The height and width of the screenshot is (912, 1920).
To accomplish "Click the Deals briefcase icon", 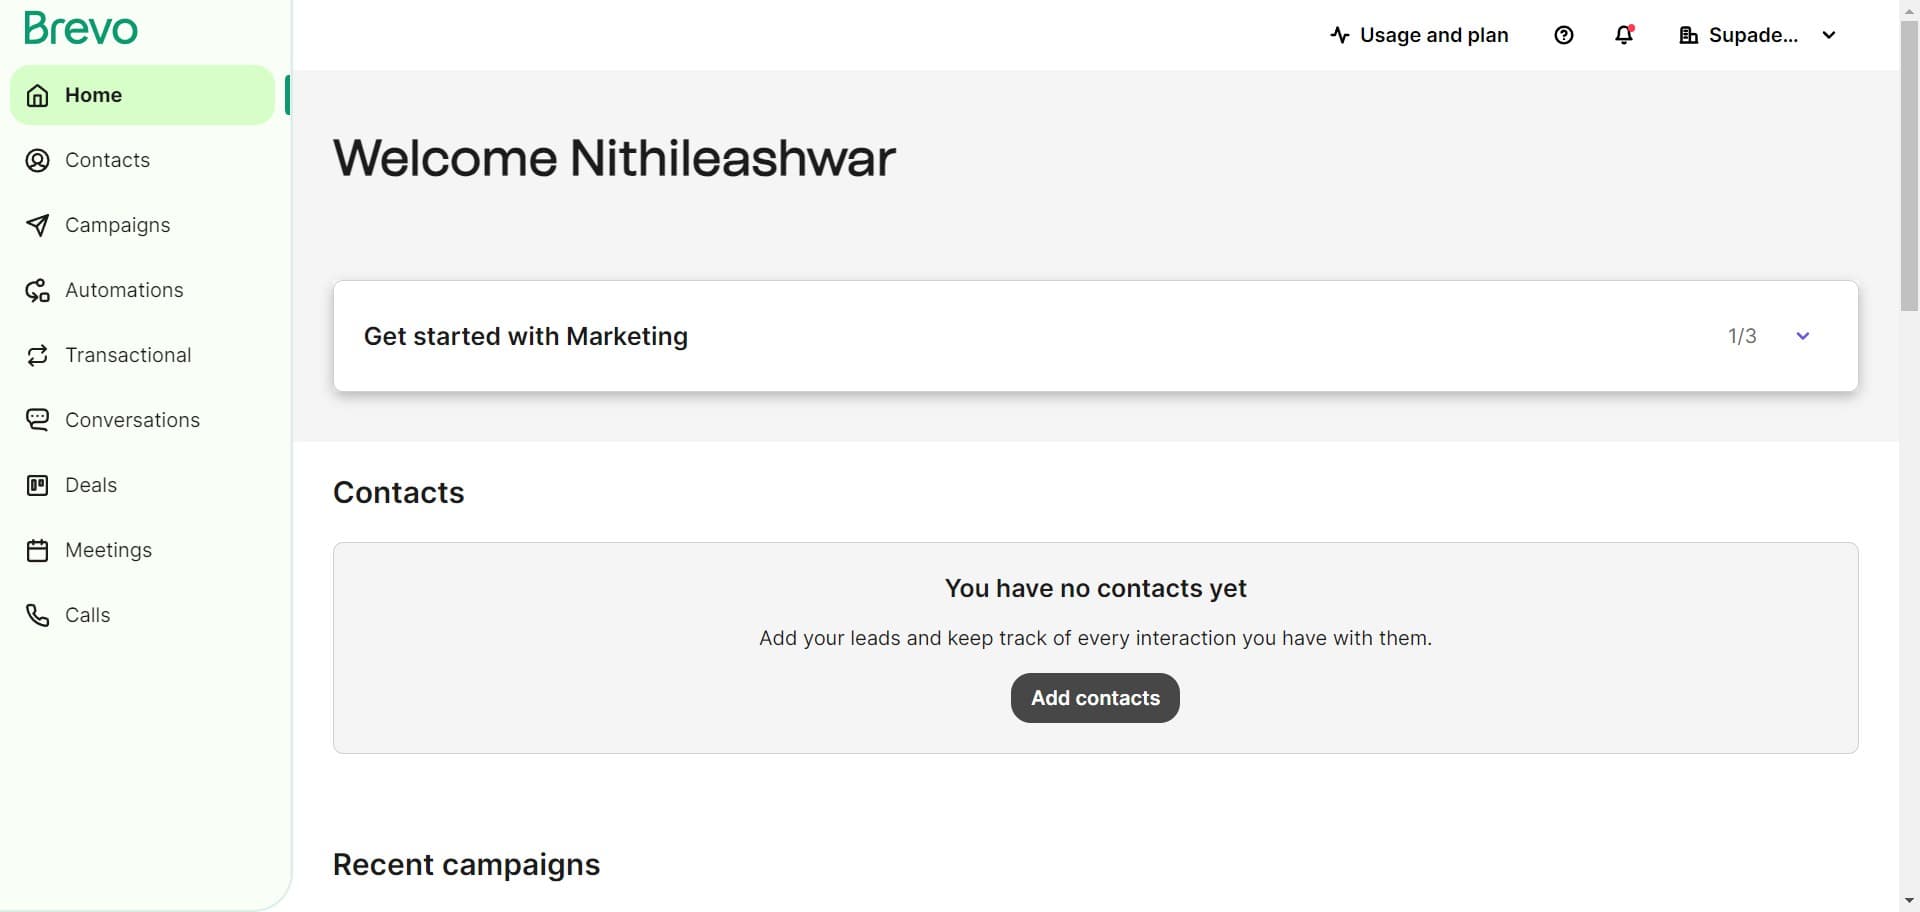I will tap(37, 484).
